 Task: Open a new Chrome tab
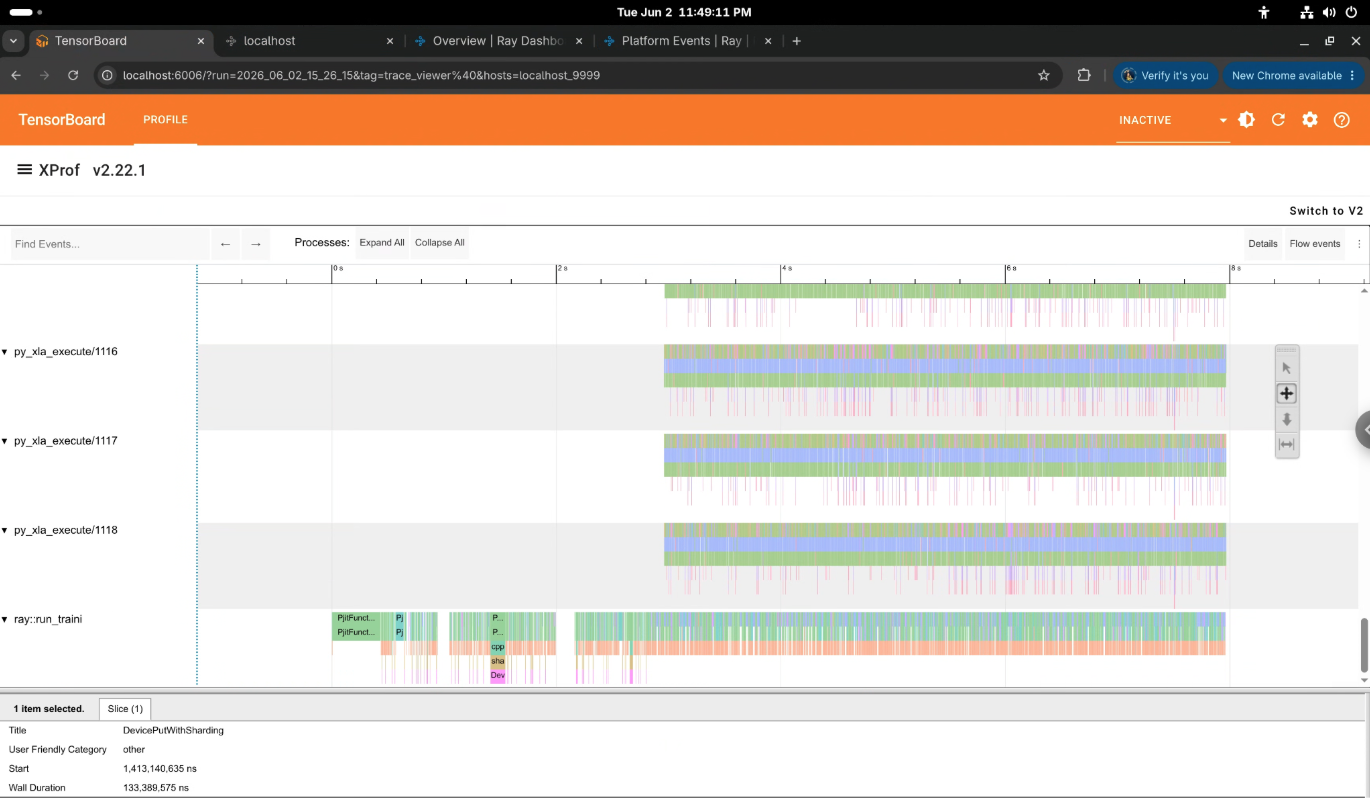coord(797,41)
